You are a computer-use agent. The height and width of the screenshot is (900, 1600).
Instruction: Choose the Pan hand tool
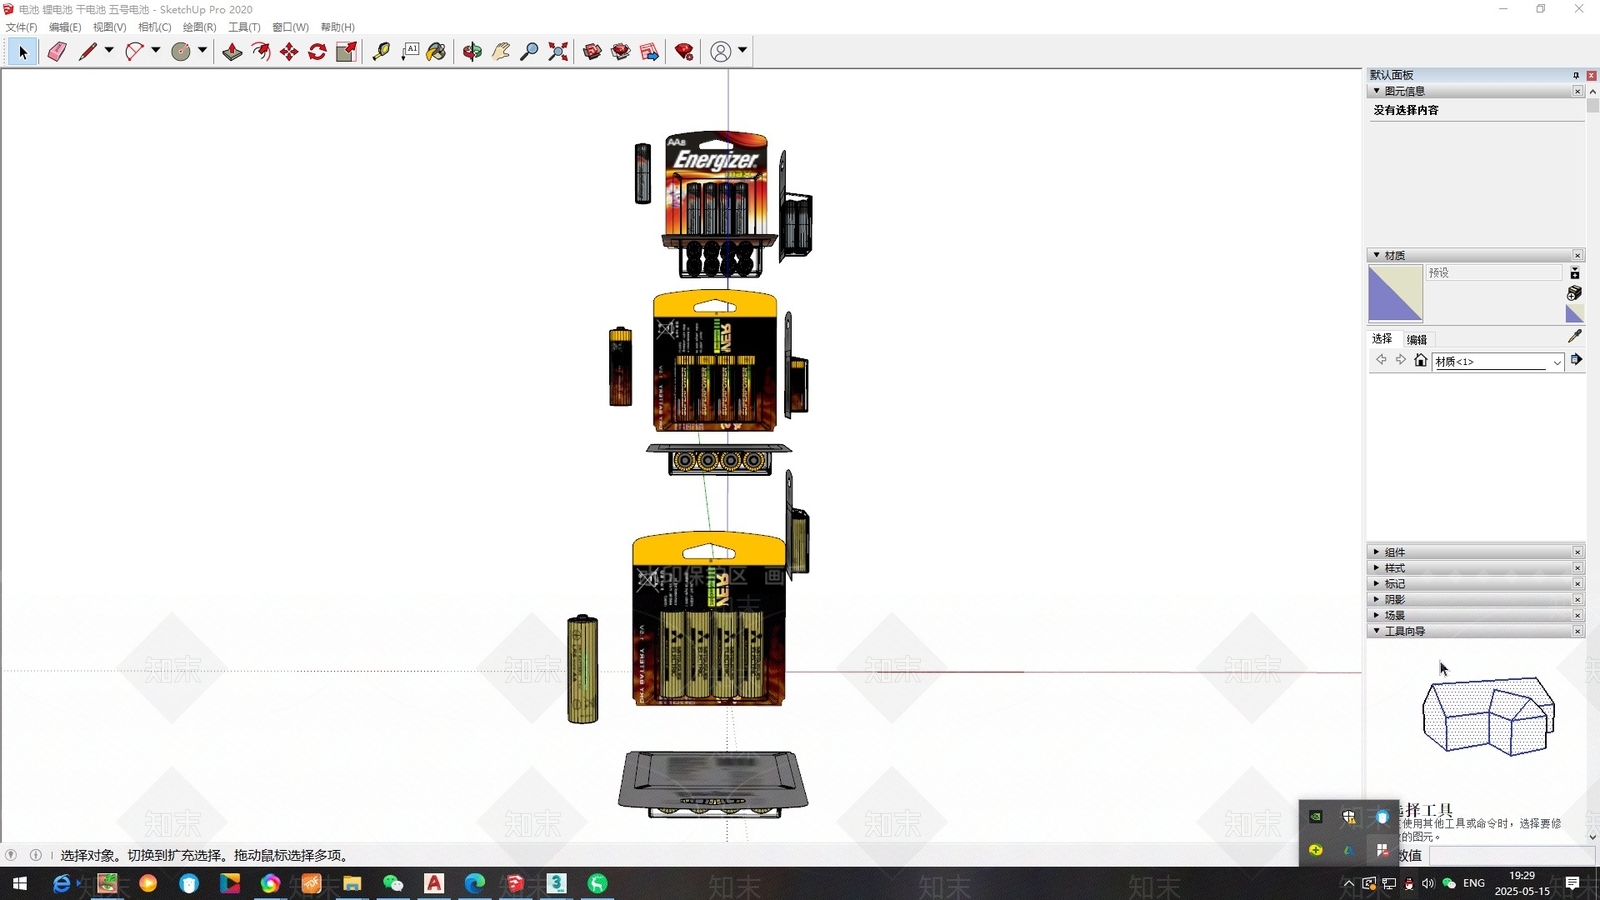501,52
